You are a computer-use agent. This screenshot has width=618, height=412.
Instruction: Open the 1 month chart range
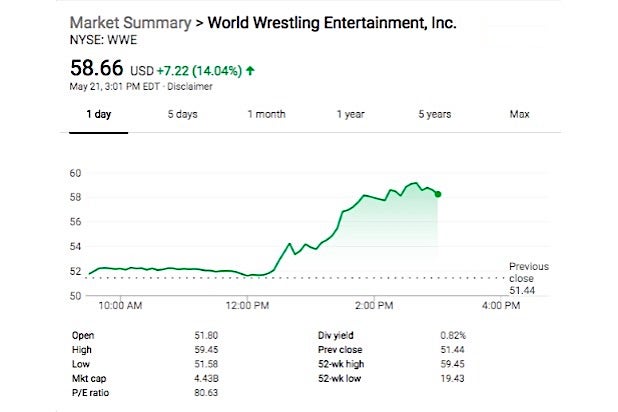tap(266, 114)
